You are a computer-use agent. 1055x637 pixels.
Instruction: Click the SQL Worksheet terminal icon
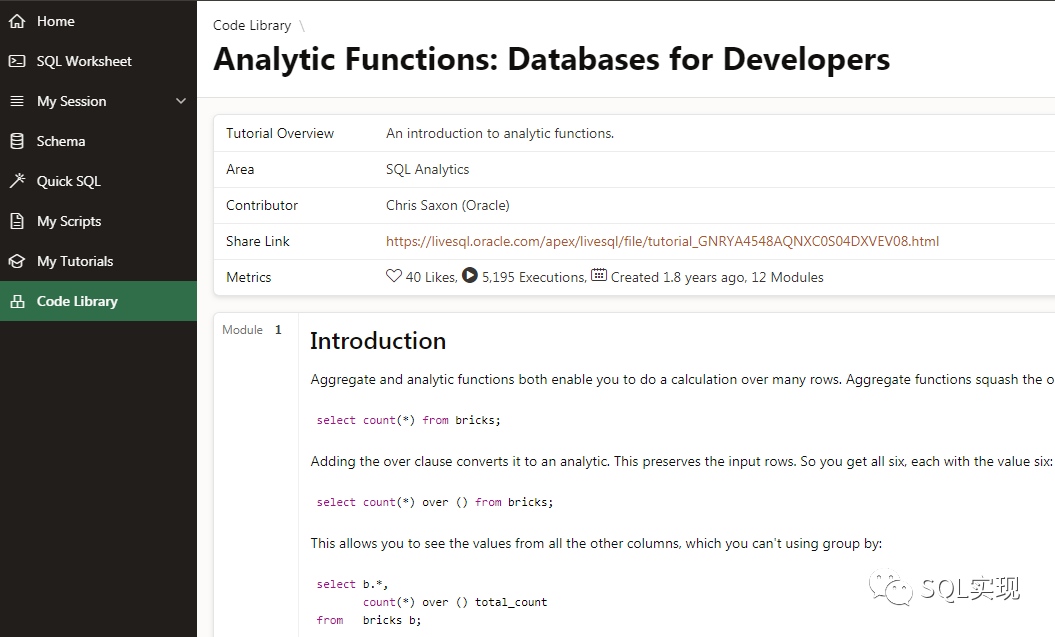click(x=17, y=61)
